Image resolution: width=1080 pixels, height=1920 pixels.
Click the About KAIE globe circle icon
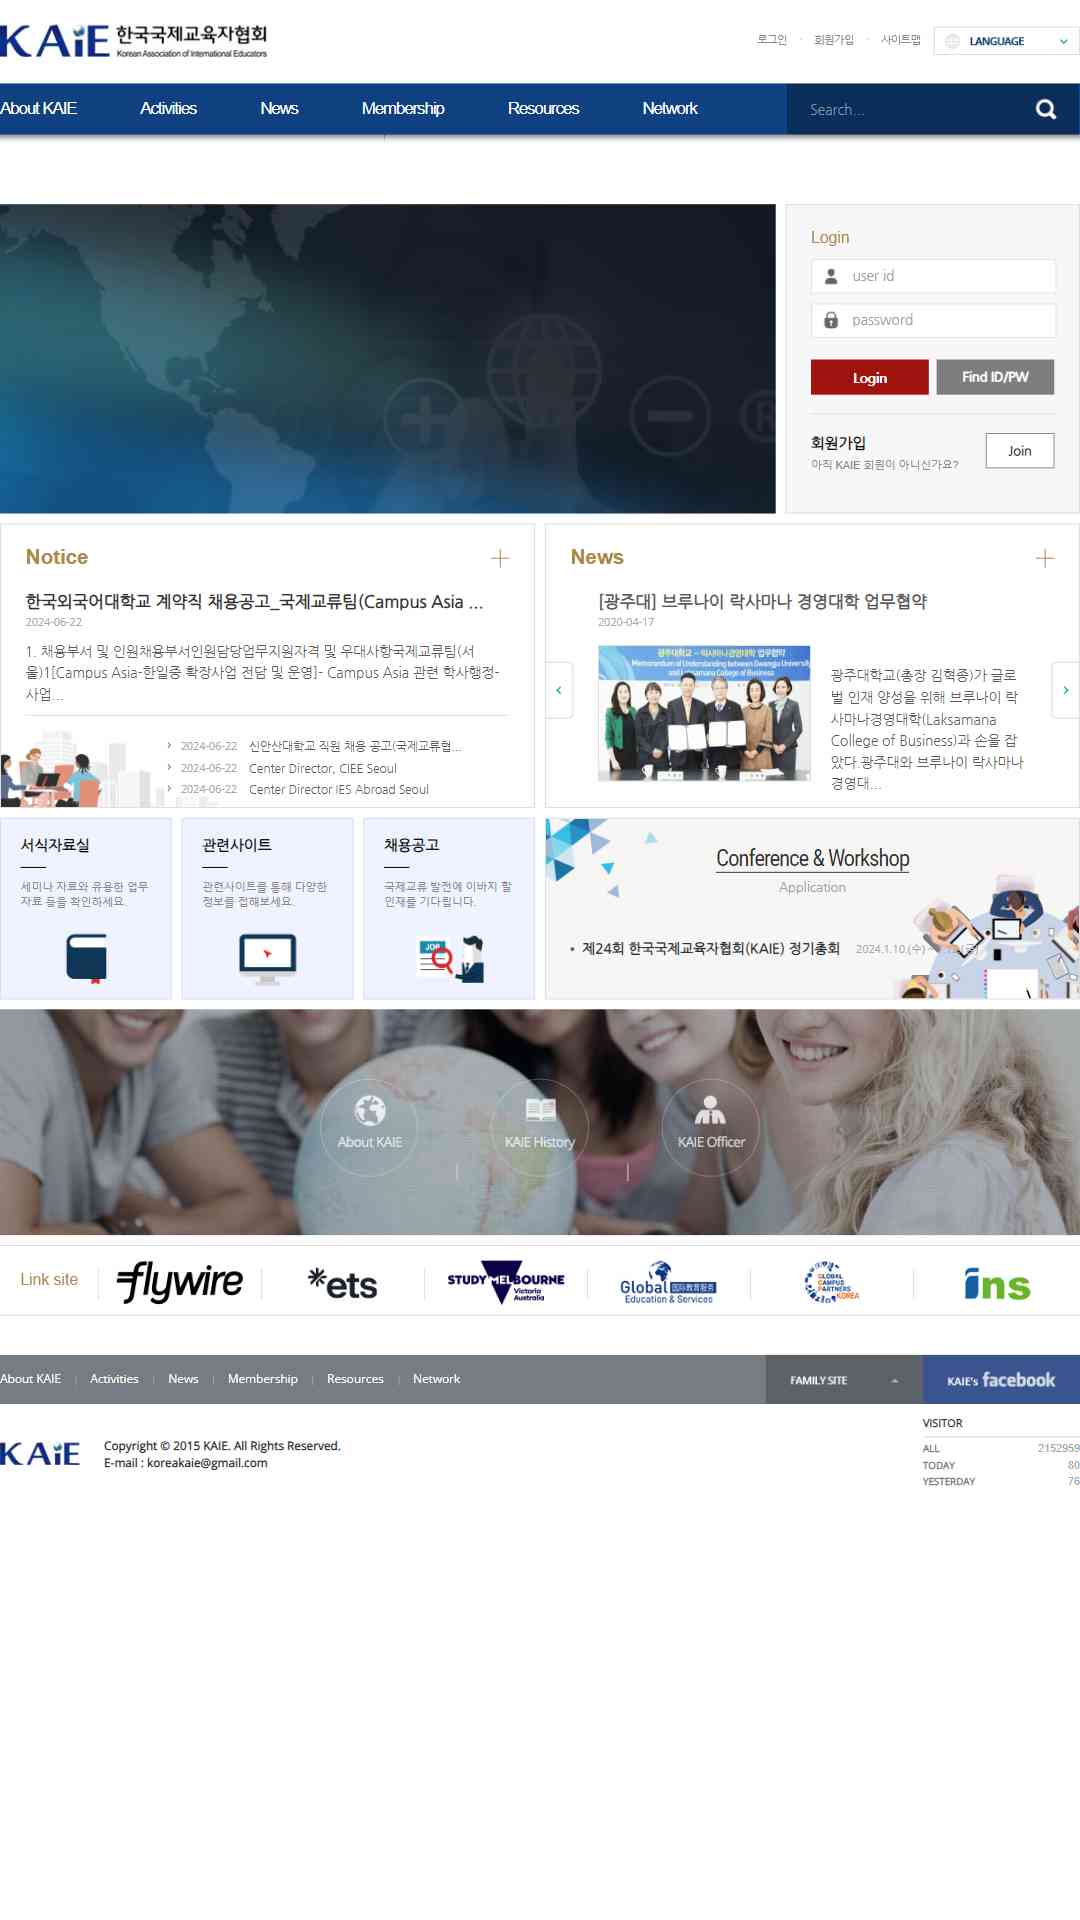click(x=369, y=1127)
